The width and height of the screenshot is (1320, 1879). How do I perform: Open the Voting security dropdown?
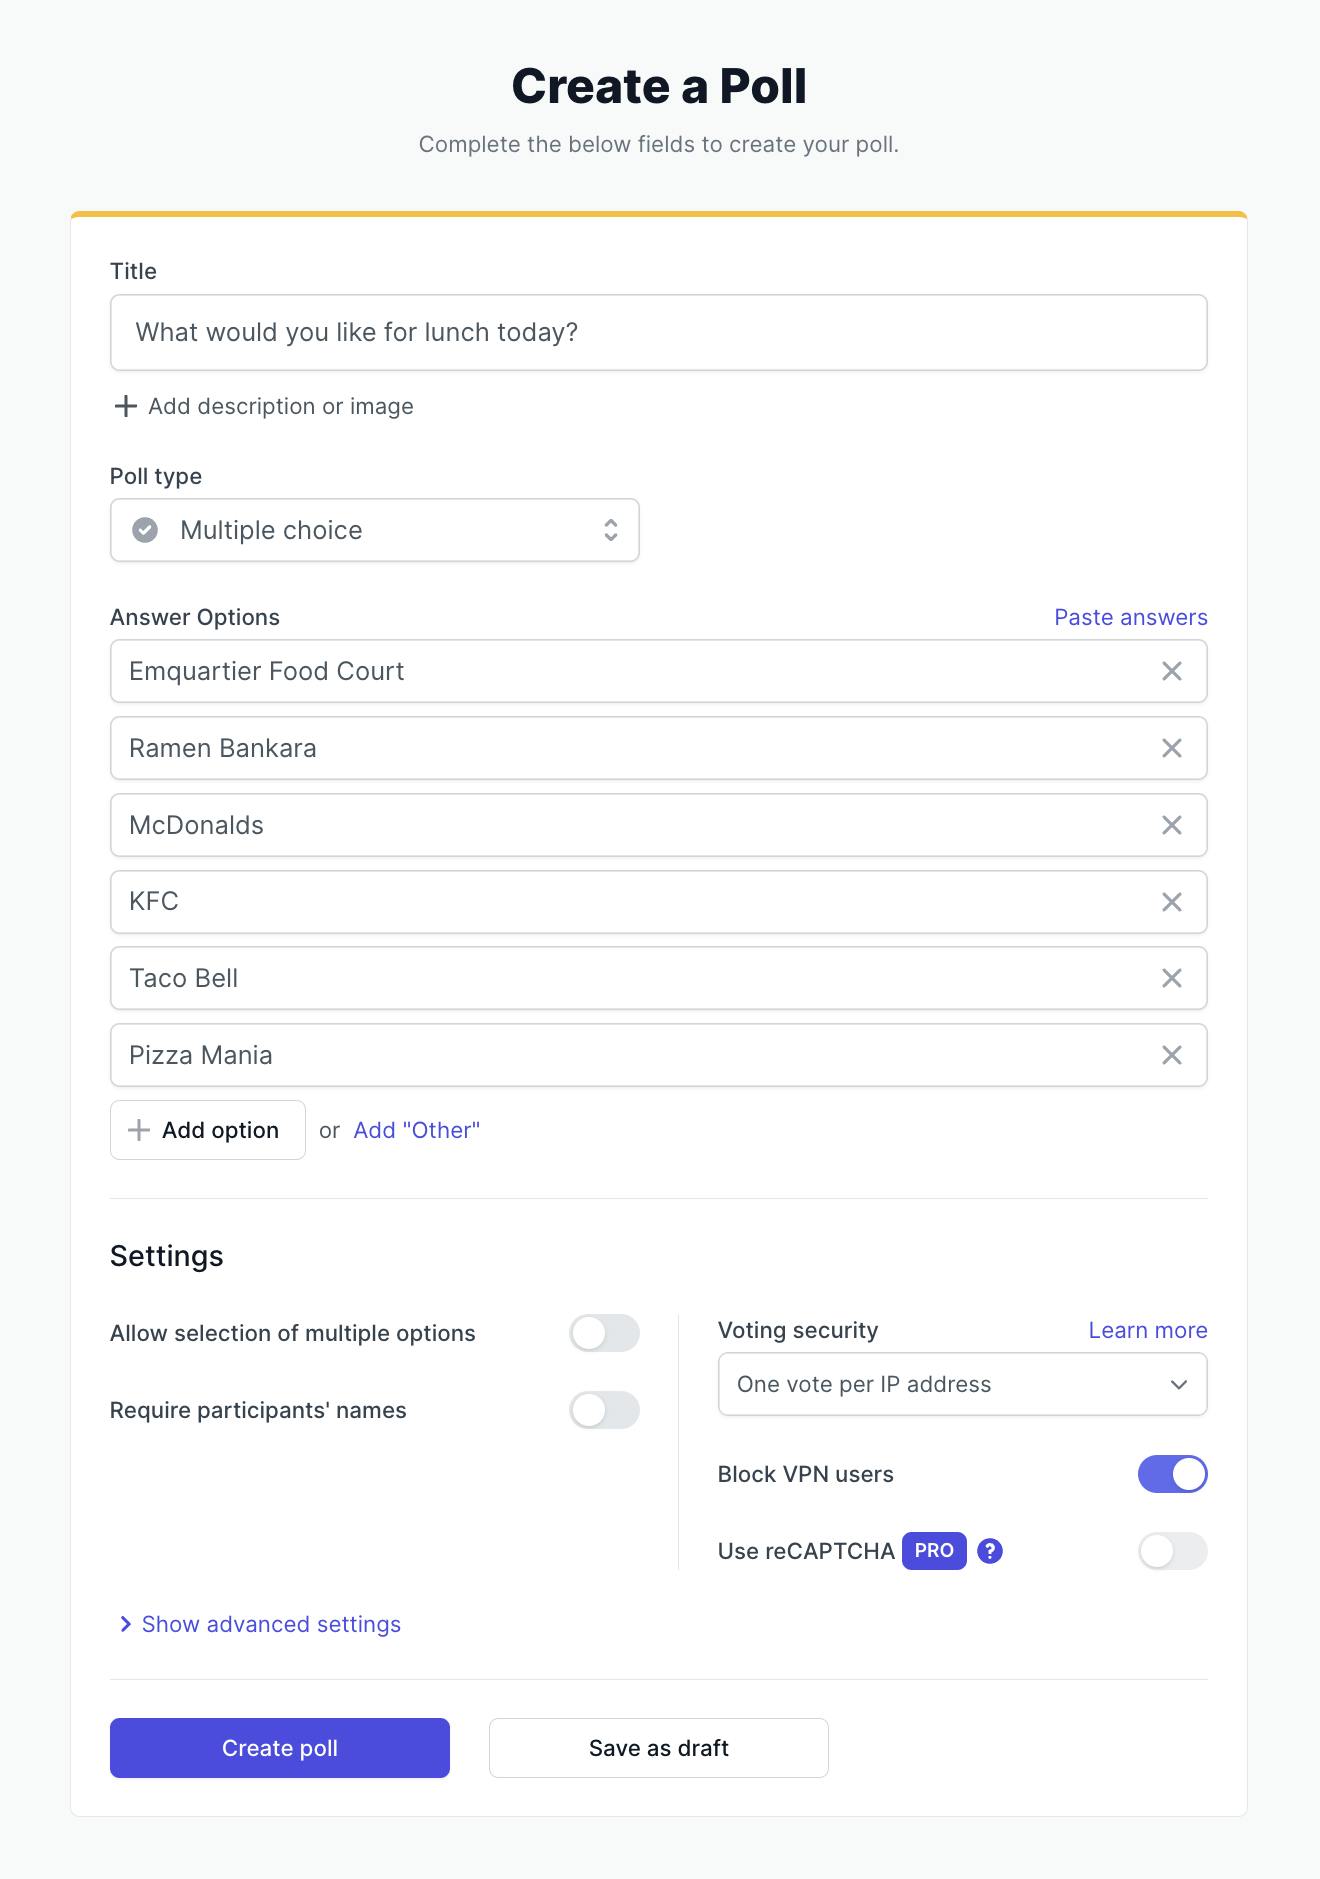(x=961, y=1384)
